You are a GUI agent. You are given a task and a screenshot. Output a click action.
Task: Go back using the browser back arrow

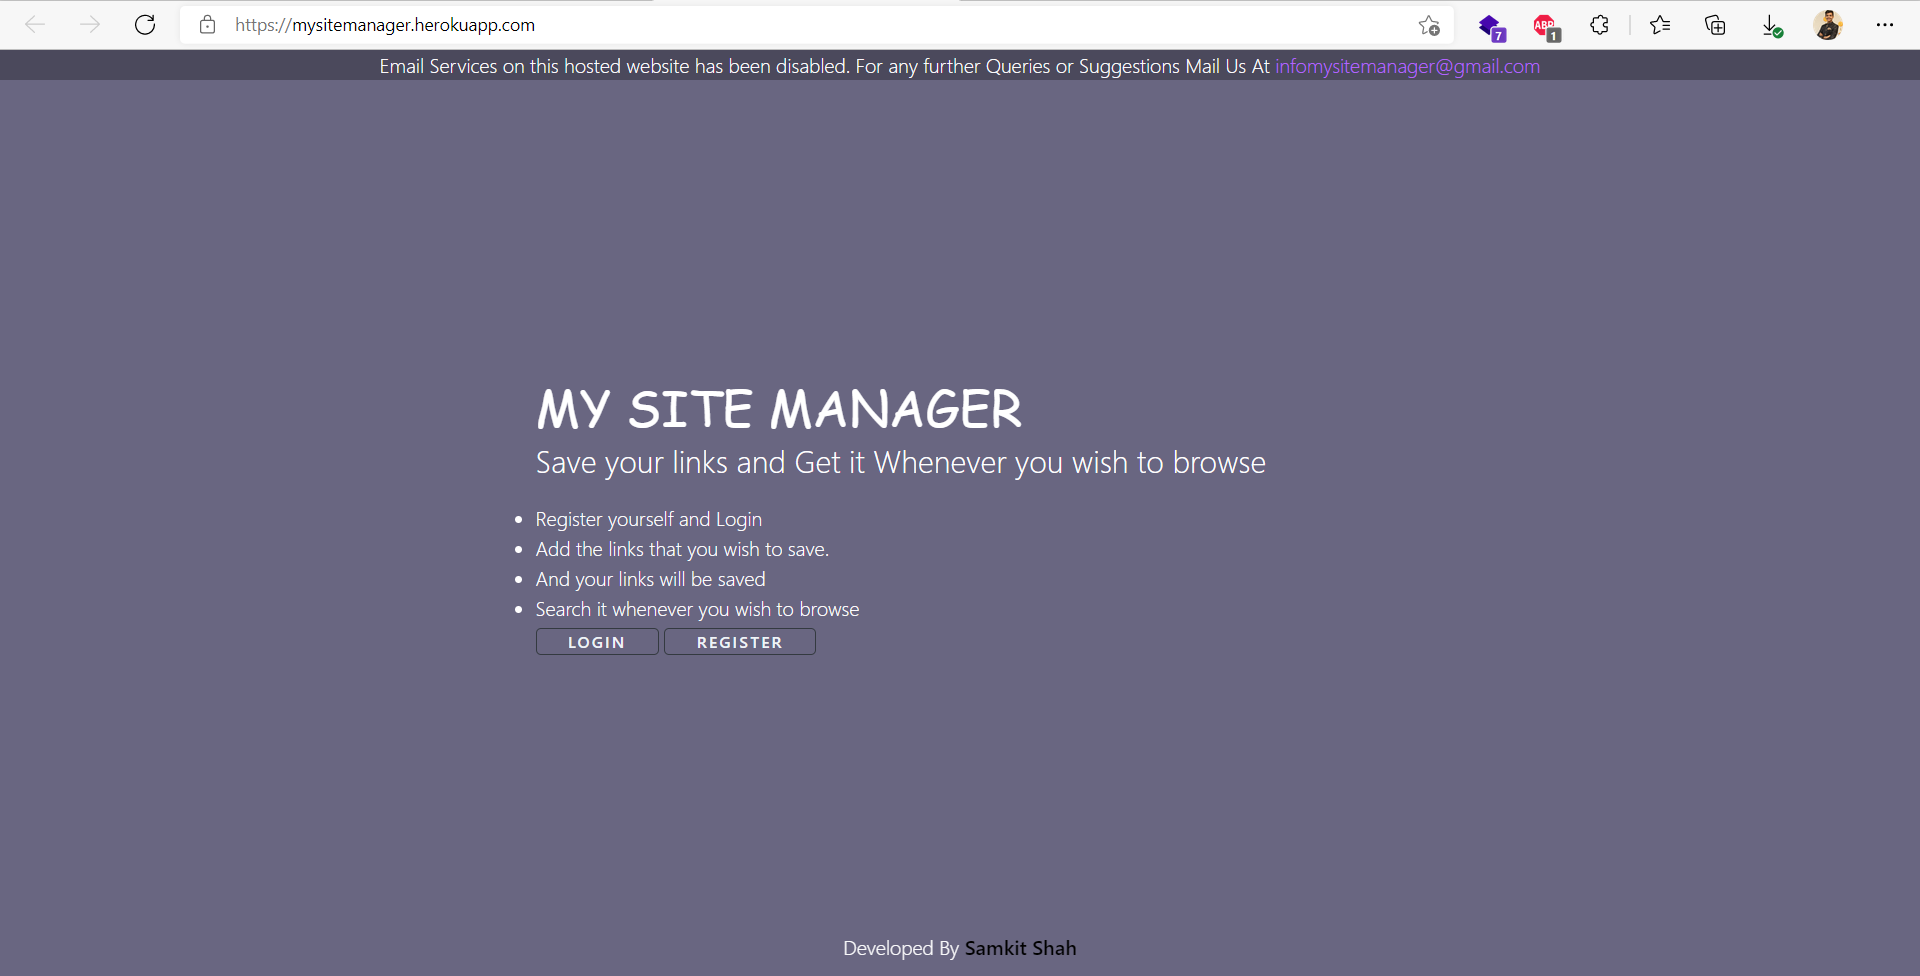(35, 25)
